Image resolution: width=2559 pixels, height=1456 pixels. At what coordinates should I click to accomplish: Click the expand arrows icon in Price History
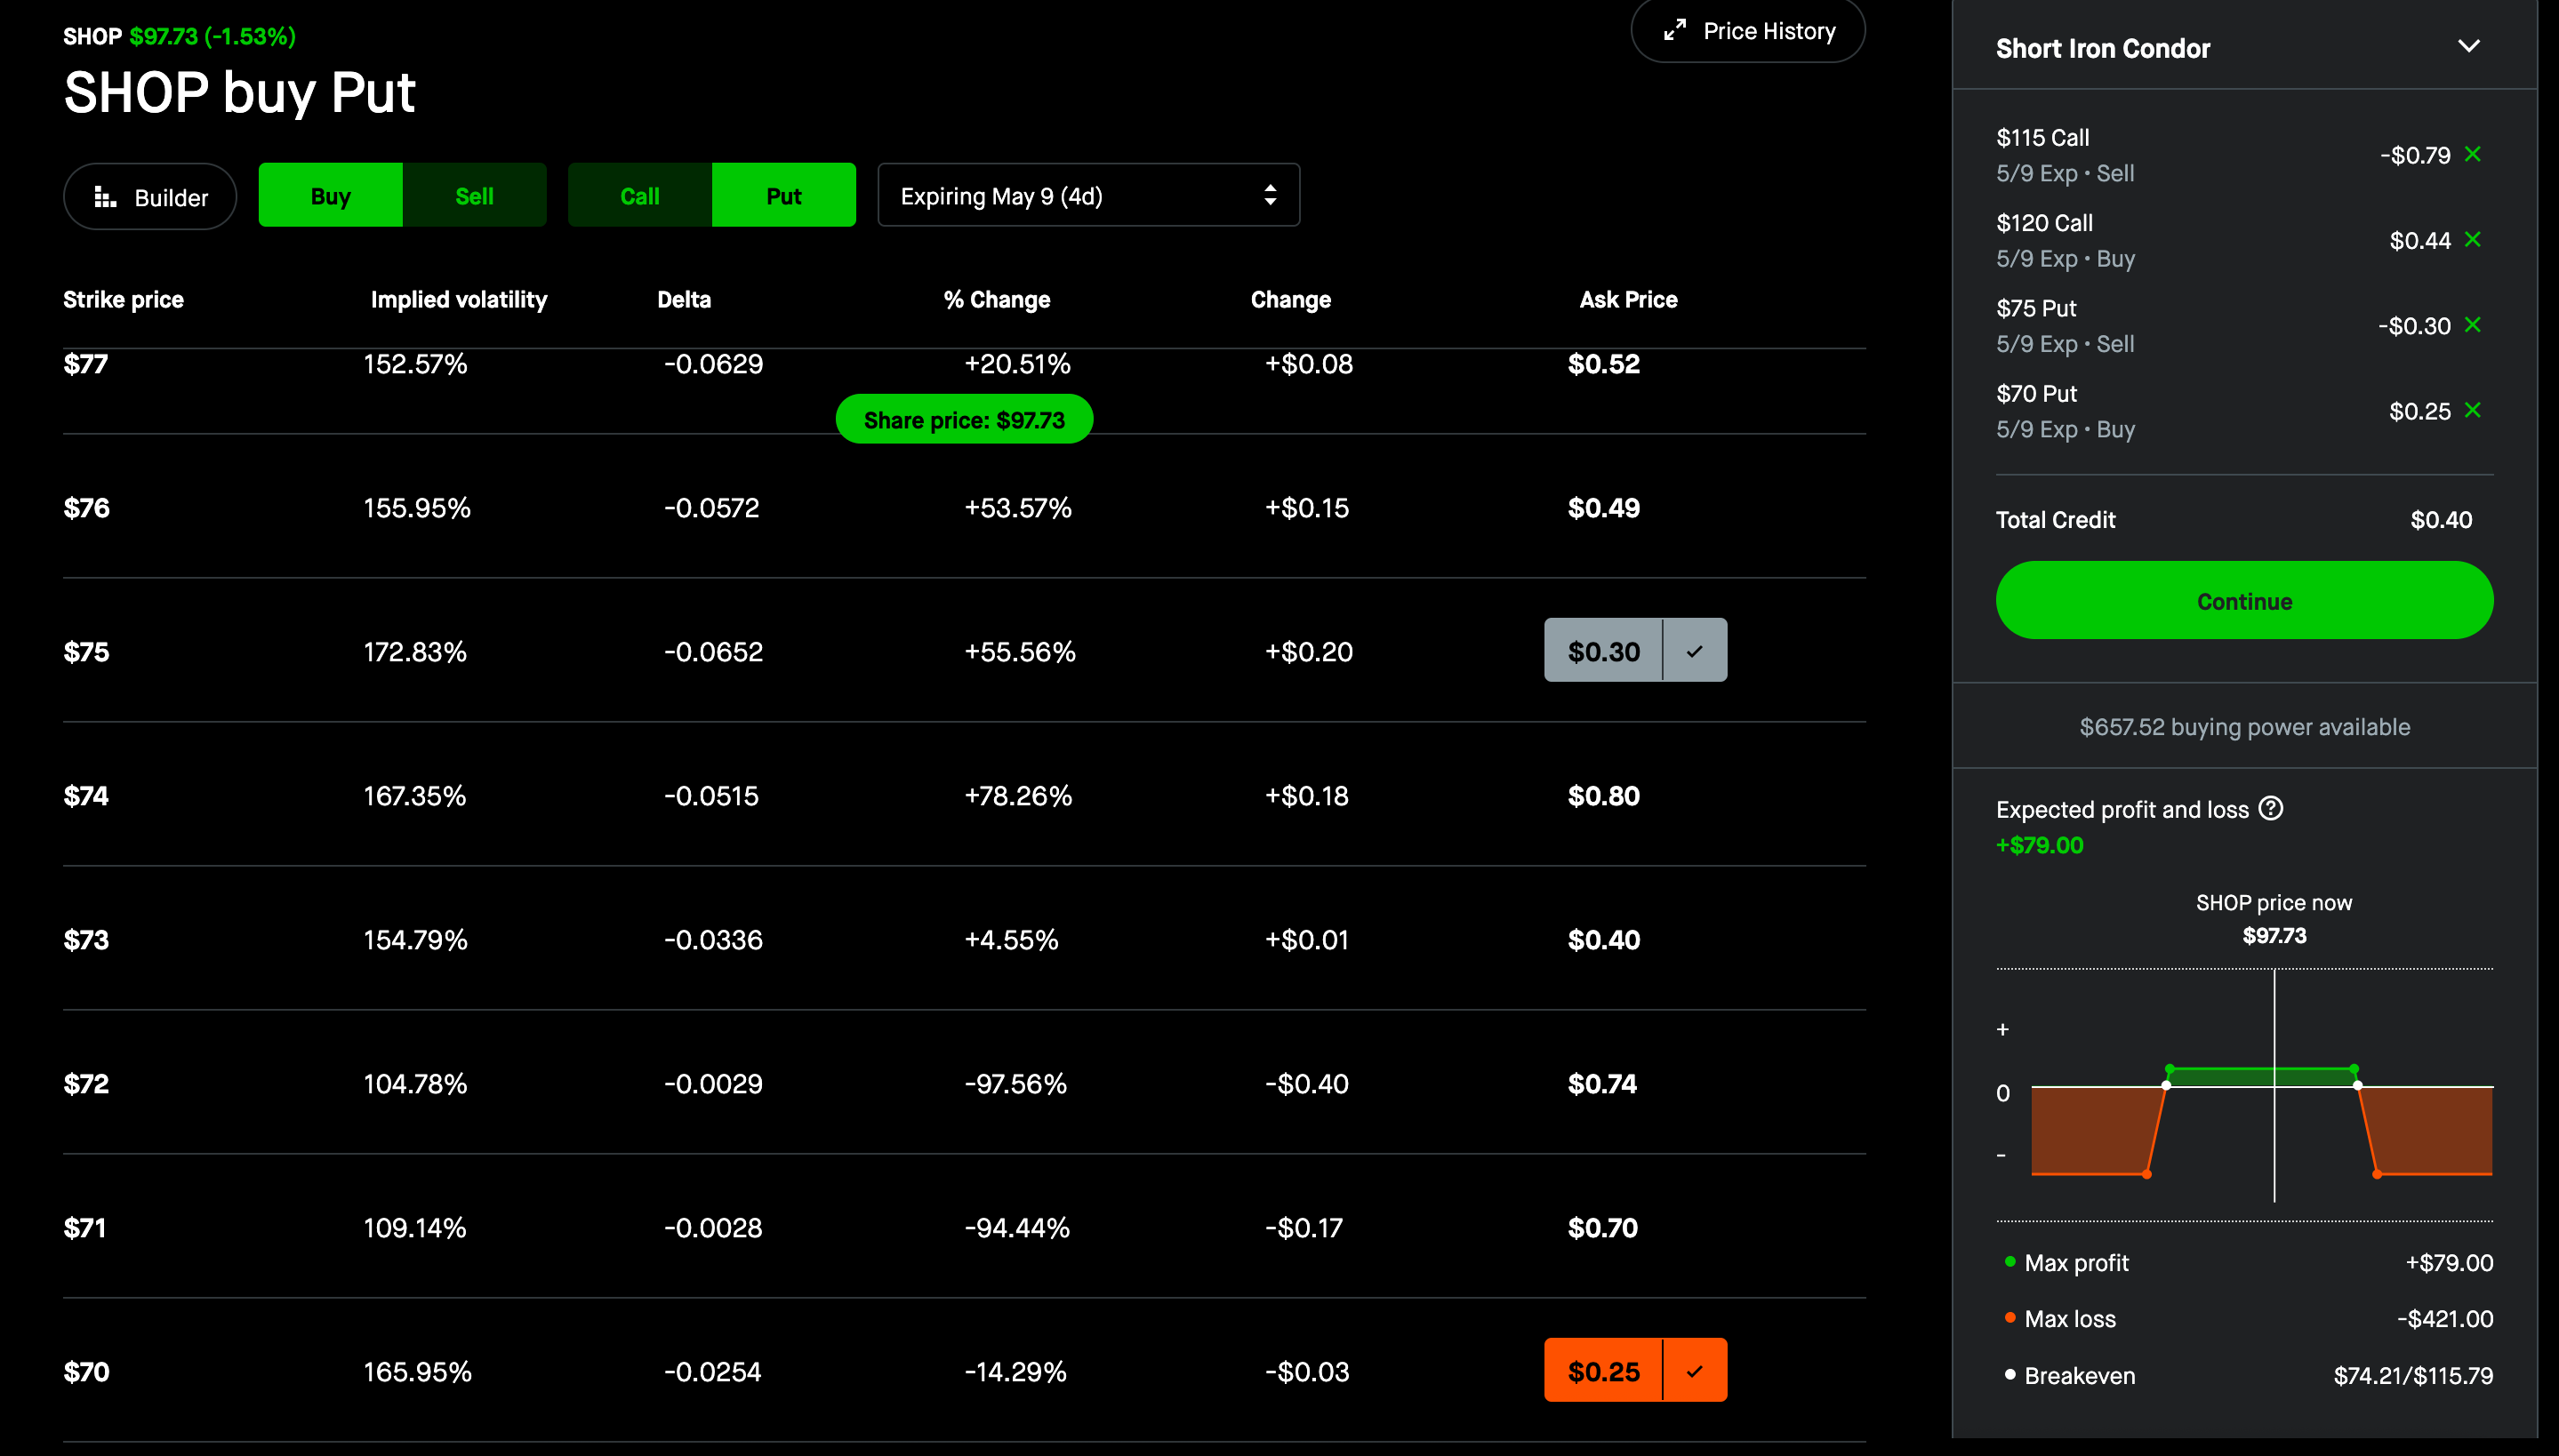click(x=1674, y=31)
